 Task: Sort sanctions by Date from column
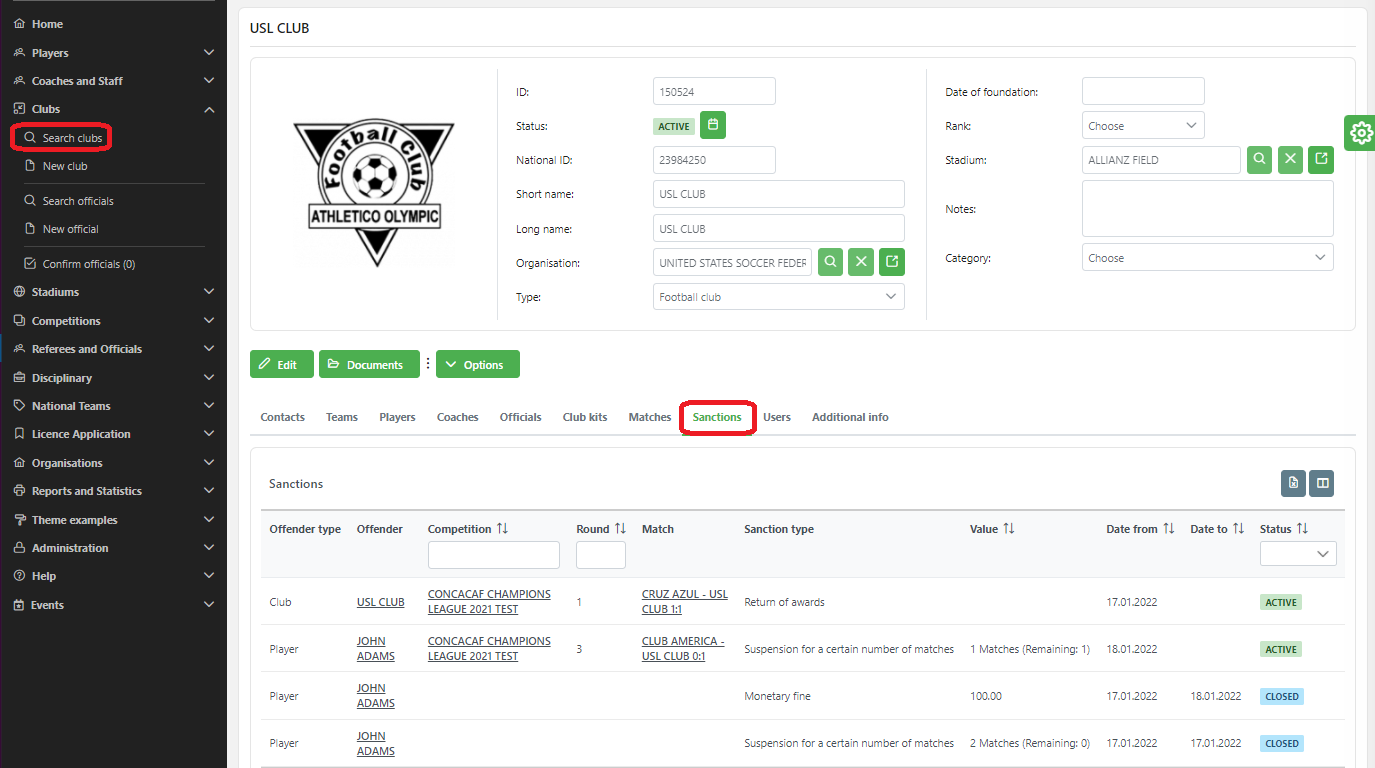point(1168,529)
